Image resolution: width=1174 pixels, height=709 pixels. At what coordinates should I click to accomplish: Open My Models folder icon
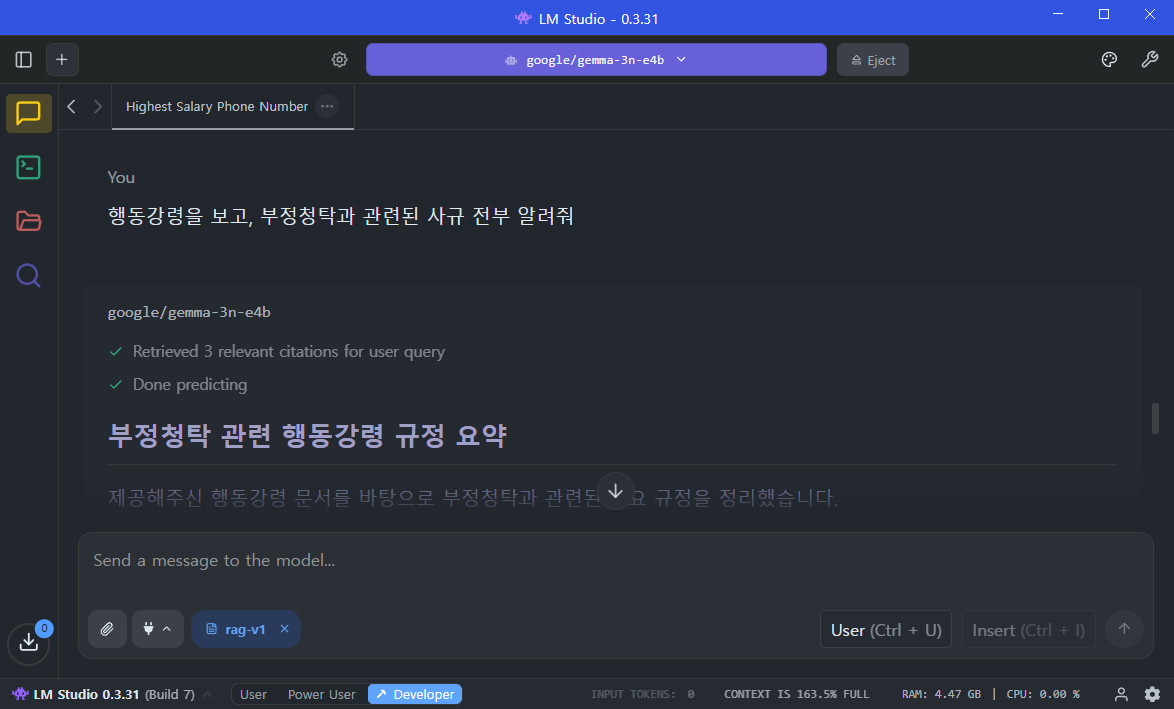[29, 221]
